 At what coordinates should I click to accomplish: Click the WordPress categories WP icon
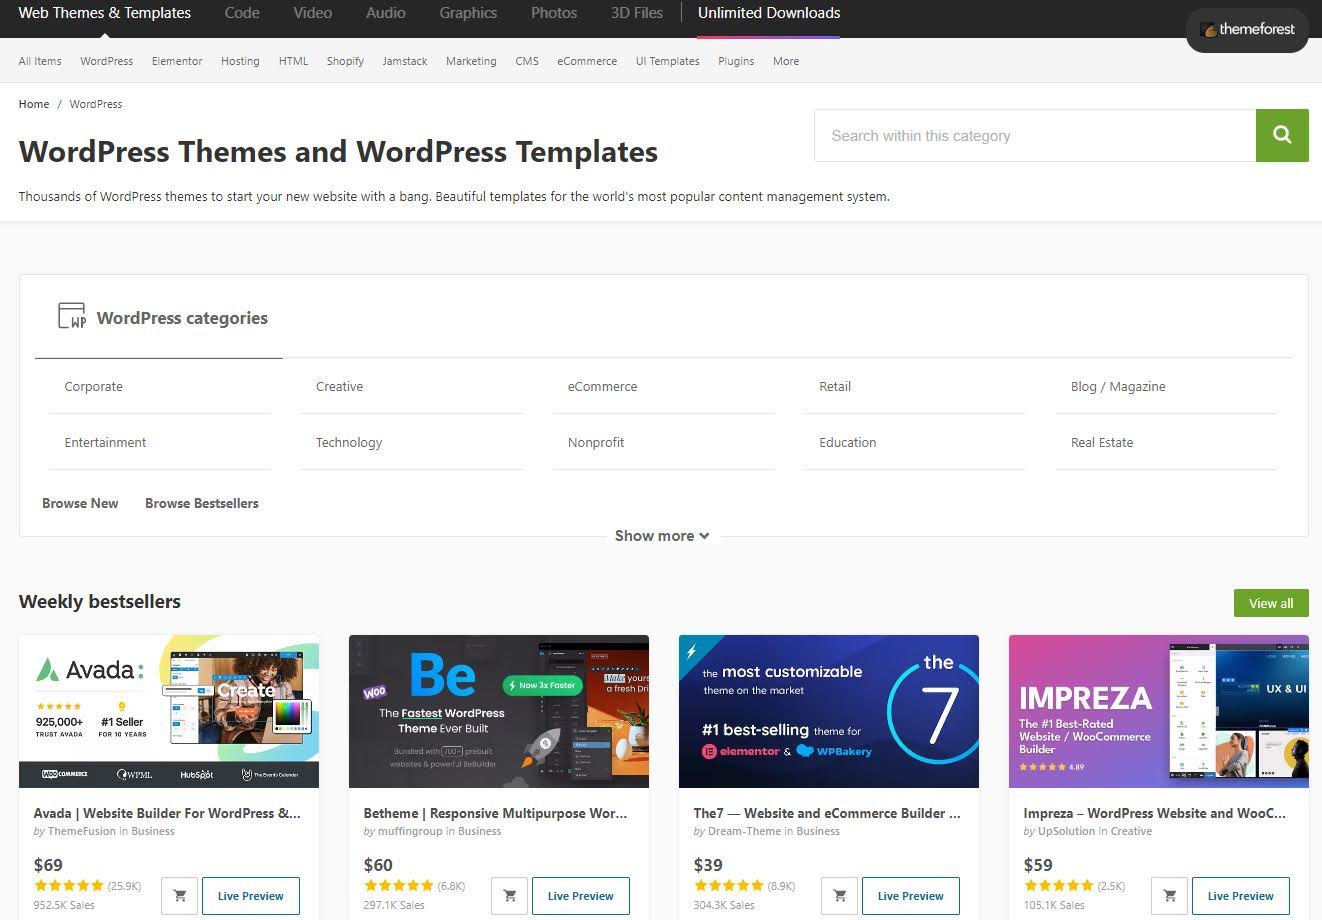point(72,317)
